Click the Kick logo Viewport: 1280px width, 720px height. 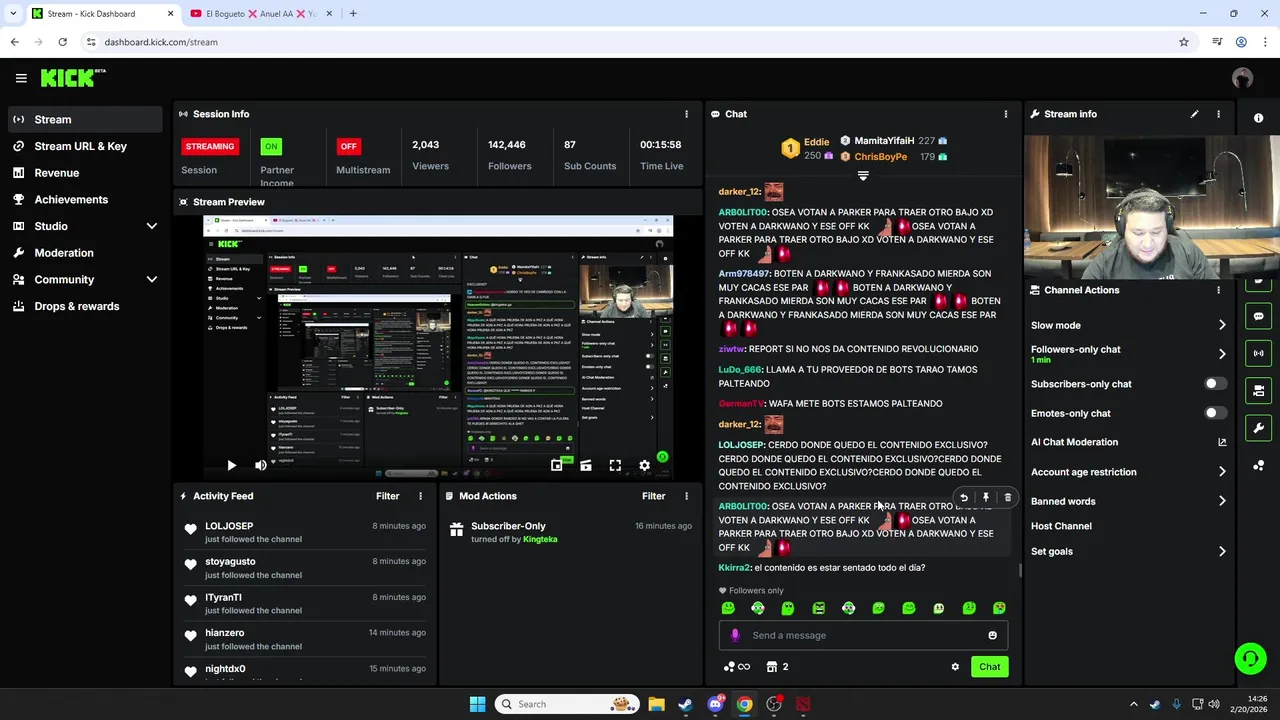click(72, 78)
